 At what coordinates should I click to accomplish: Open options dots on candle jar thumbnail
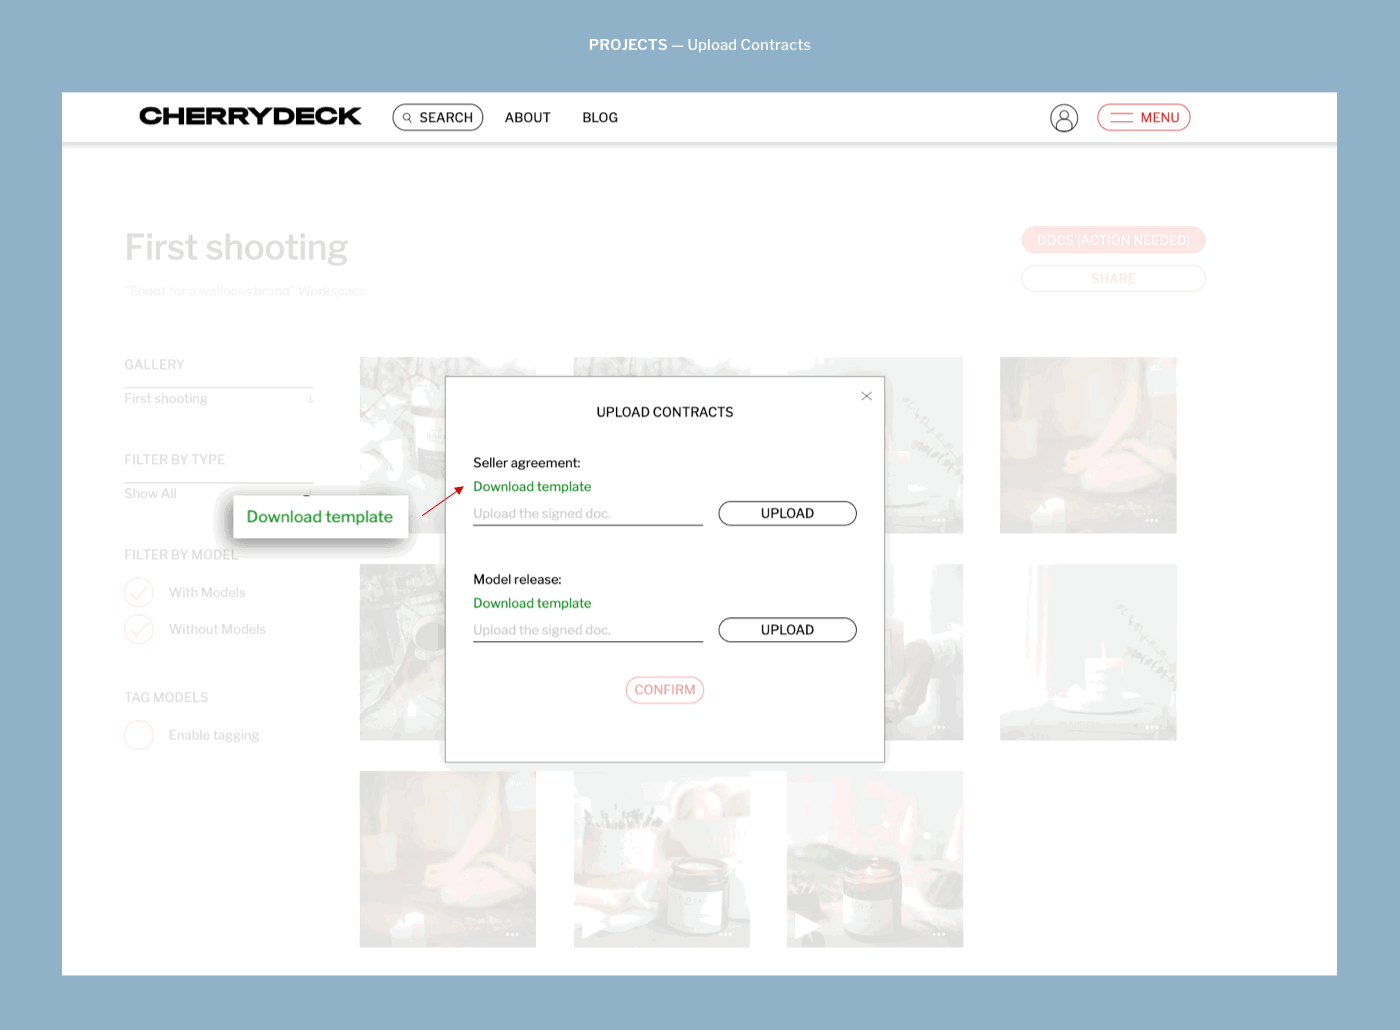[725, 934]
